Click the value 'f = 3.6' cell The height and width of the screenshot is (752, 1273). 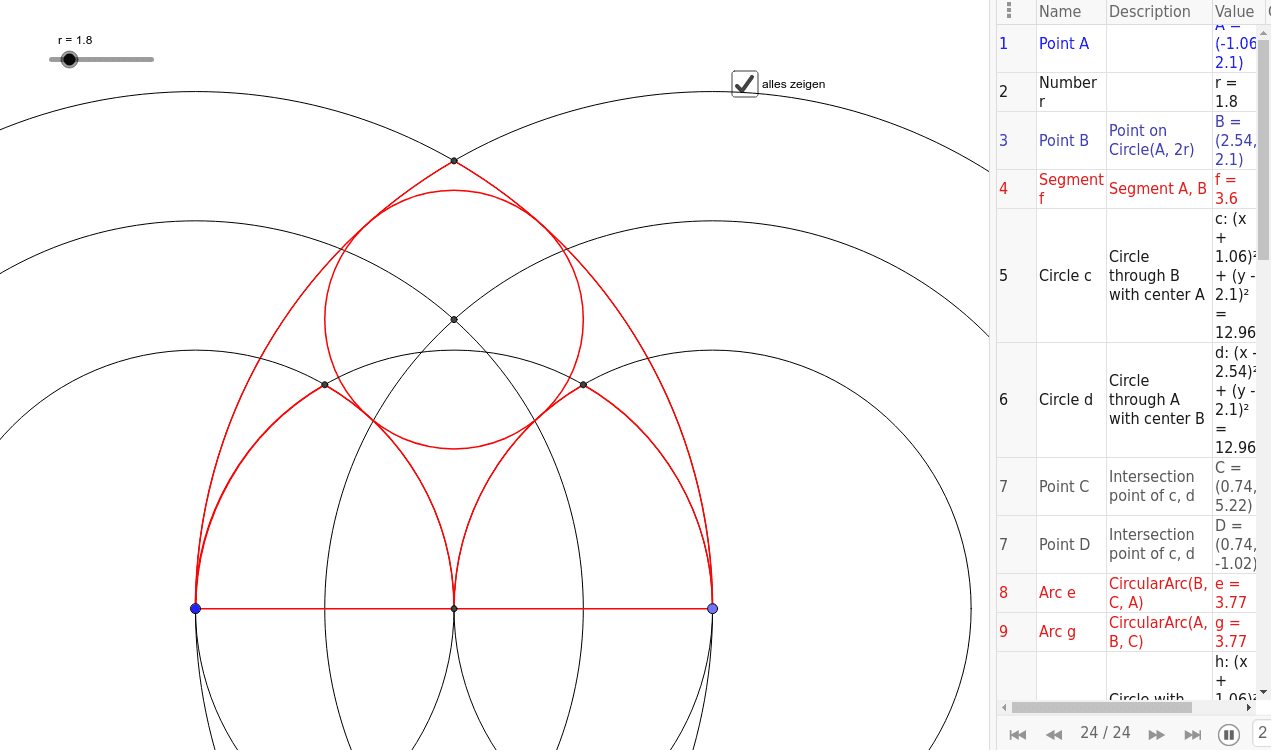(x=1234, y=189)
